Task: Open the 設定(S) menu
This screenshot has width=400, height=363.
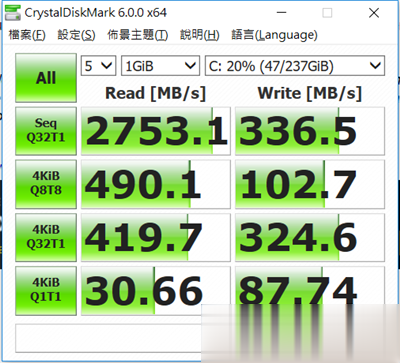Action: click(x=76, y=35)
